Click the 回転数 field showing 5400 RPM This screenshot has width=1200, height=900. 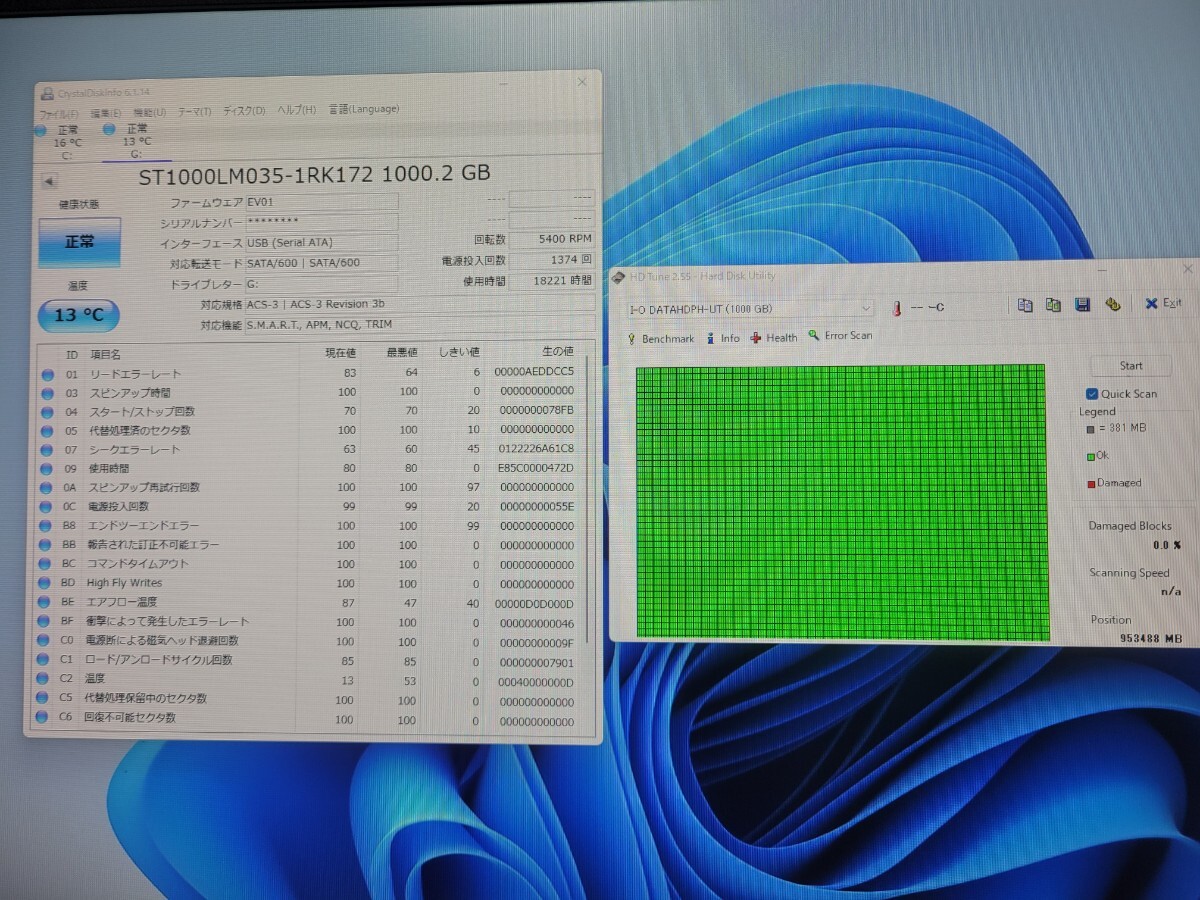pyautogui.click(x=552, y=240)
